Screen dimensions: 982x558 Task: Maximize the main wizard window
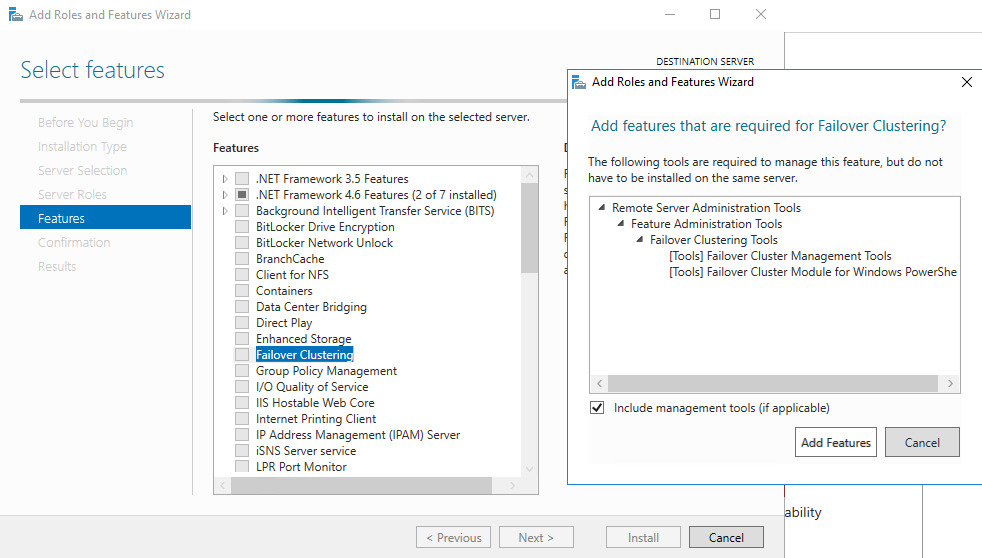[715, 14]
